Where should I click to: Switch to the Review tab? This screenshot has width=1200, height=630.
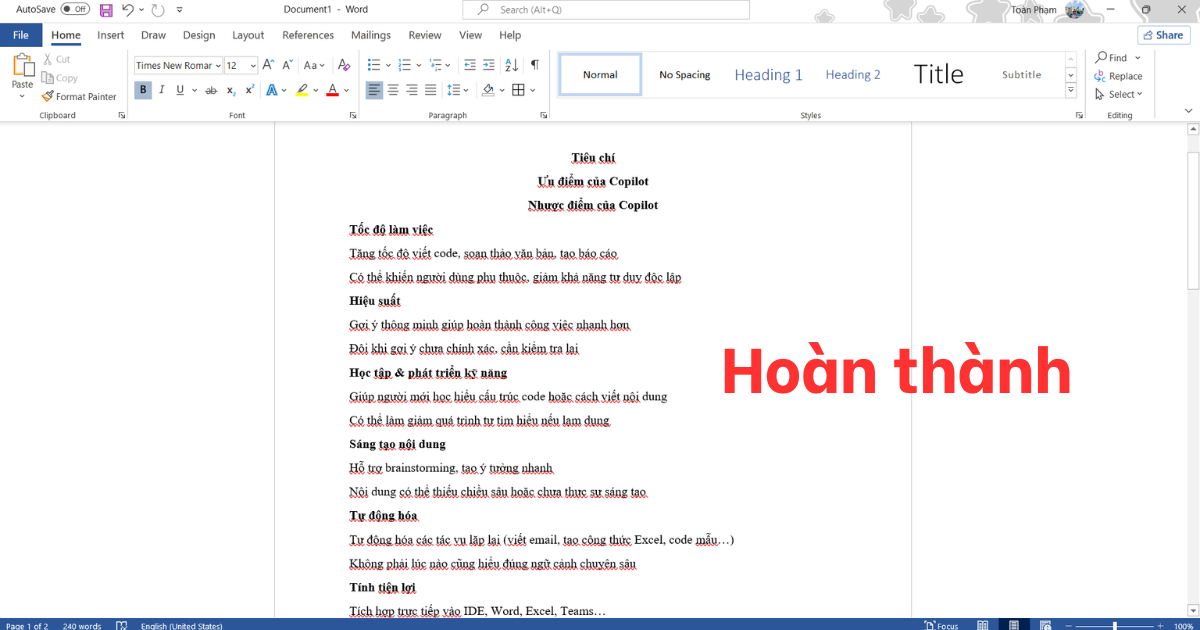click(x=425, y=35)
